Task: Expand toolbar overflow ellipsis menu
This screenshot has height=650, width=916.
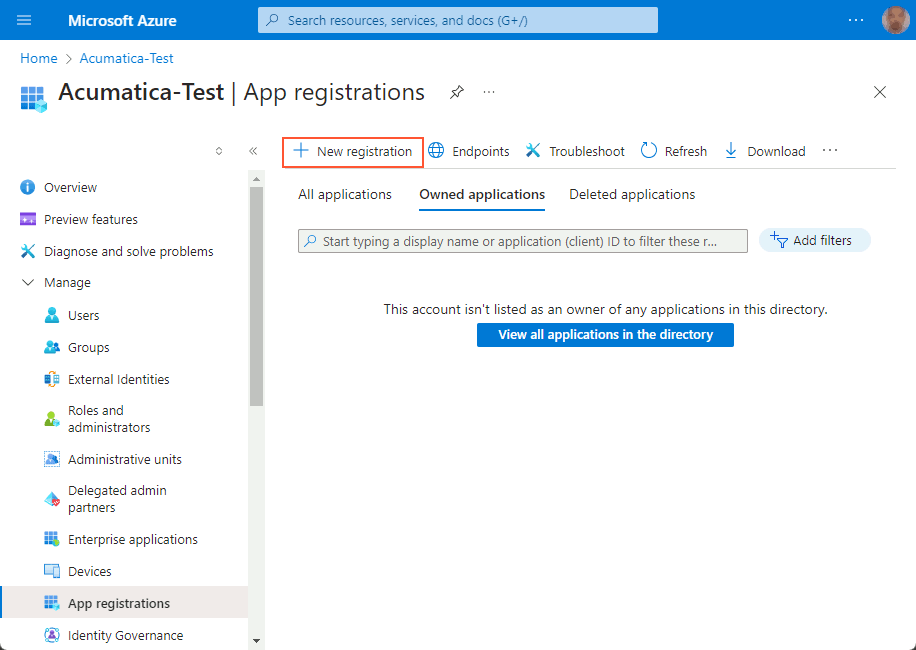Action: 829,151
